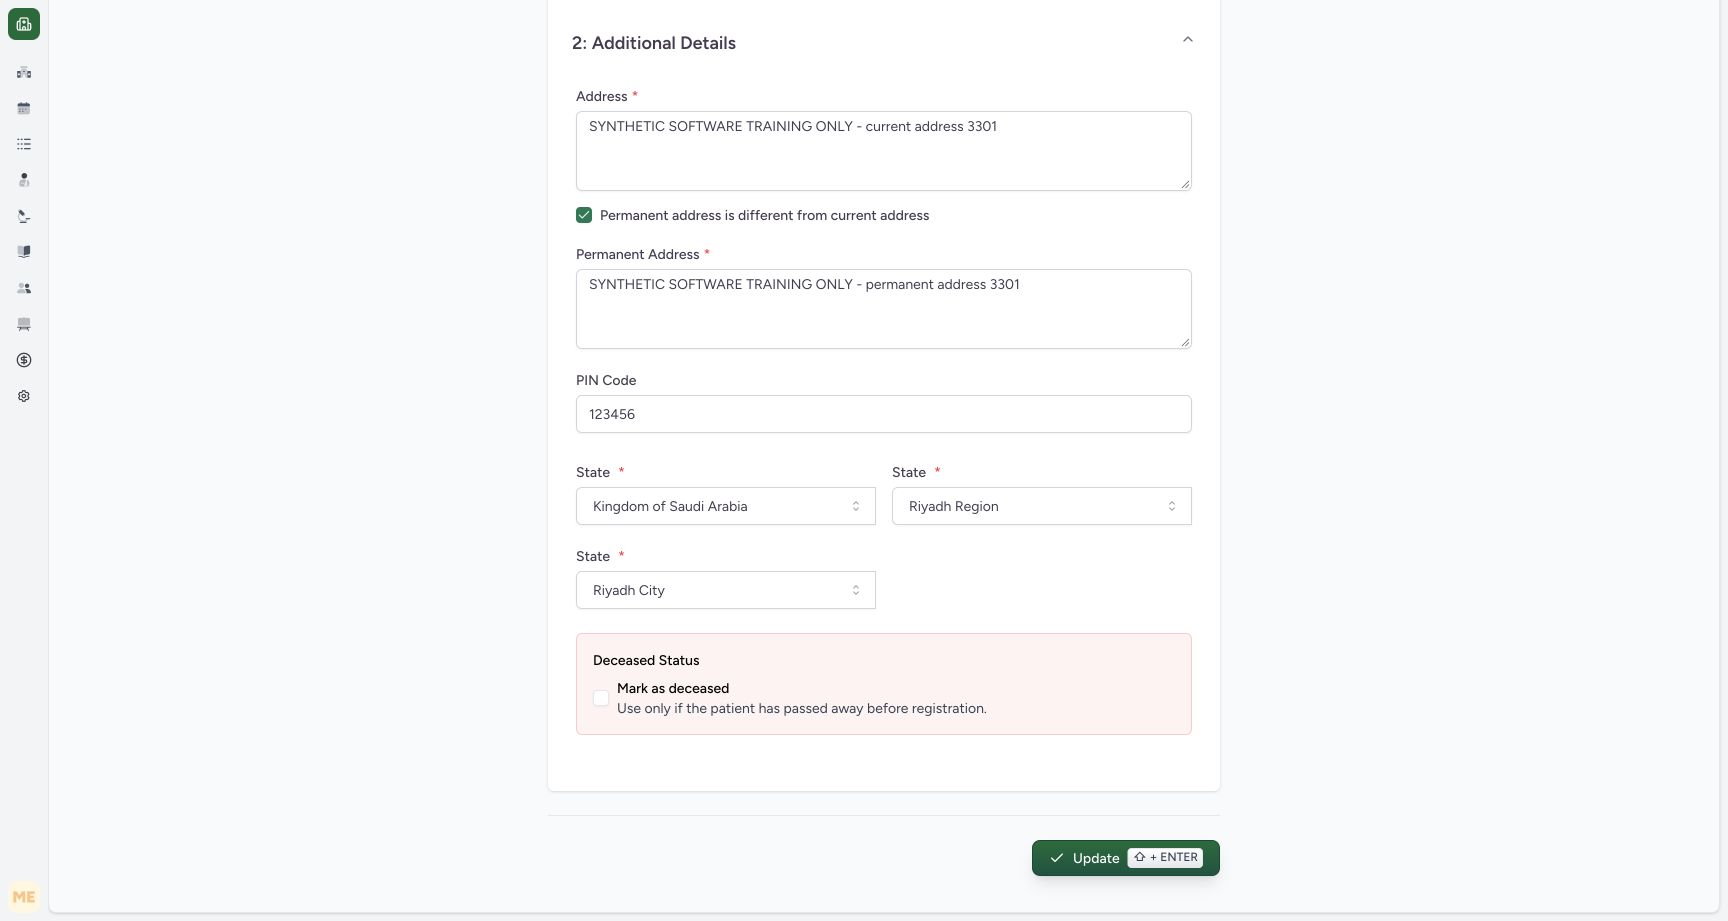Screen dimensions: 1728x921
Task: Check the Mark as deceased checkbox
Action: tap(601, 698)
